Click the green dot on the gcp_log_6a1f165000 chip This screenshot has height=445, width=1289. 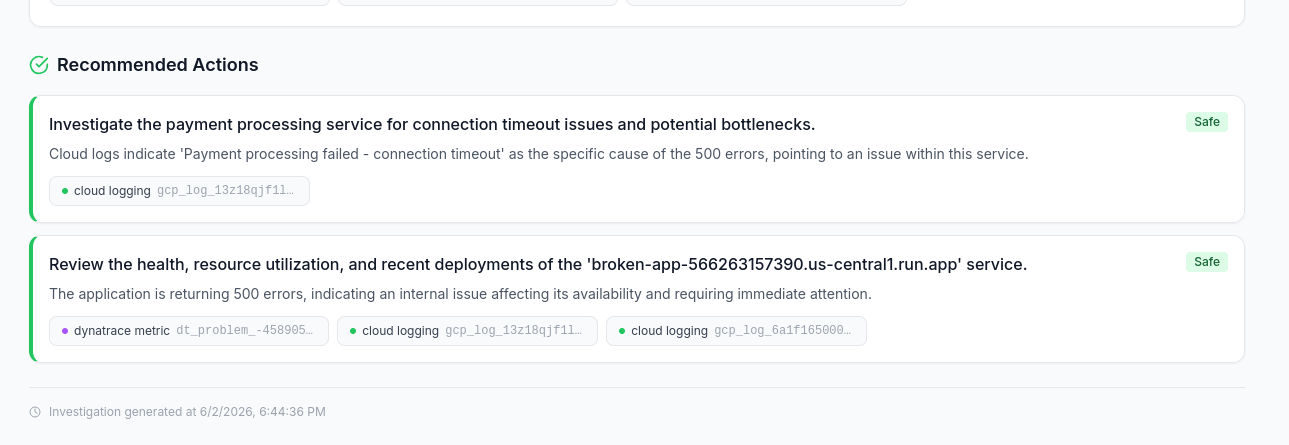click(x=622, y=331)
